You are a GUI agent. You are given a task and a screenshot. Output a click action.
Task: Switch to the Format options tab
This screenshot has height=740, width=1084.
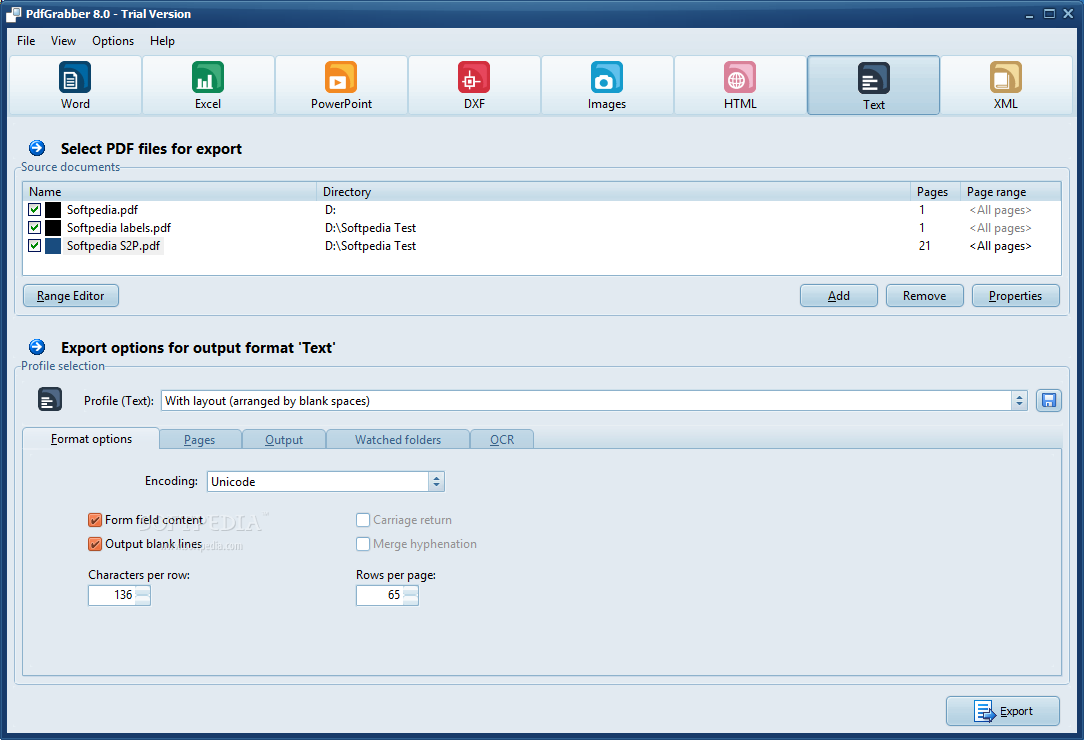tap(91, 438)
